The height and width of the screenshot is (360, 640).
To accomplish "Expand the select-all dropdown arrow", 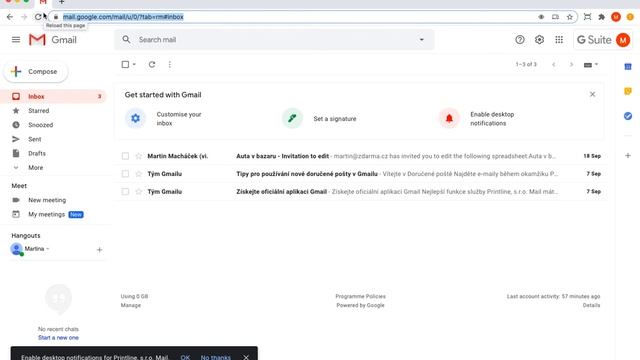I will (x=134, y=64).
